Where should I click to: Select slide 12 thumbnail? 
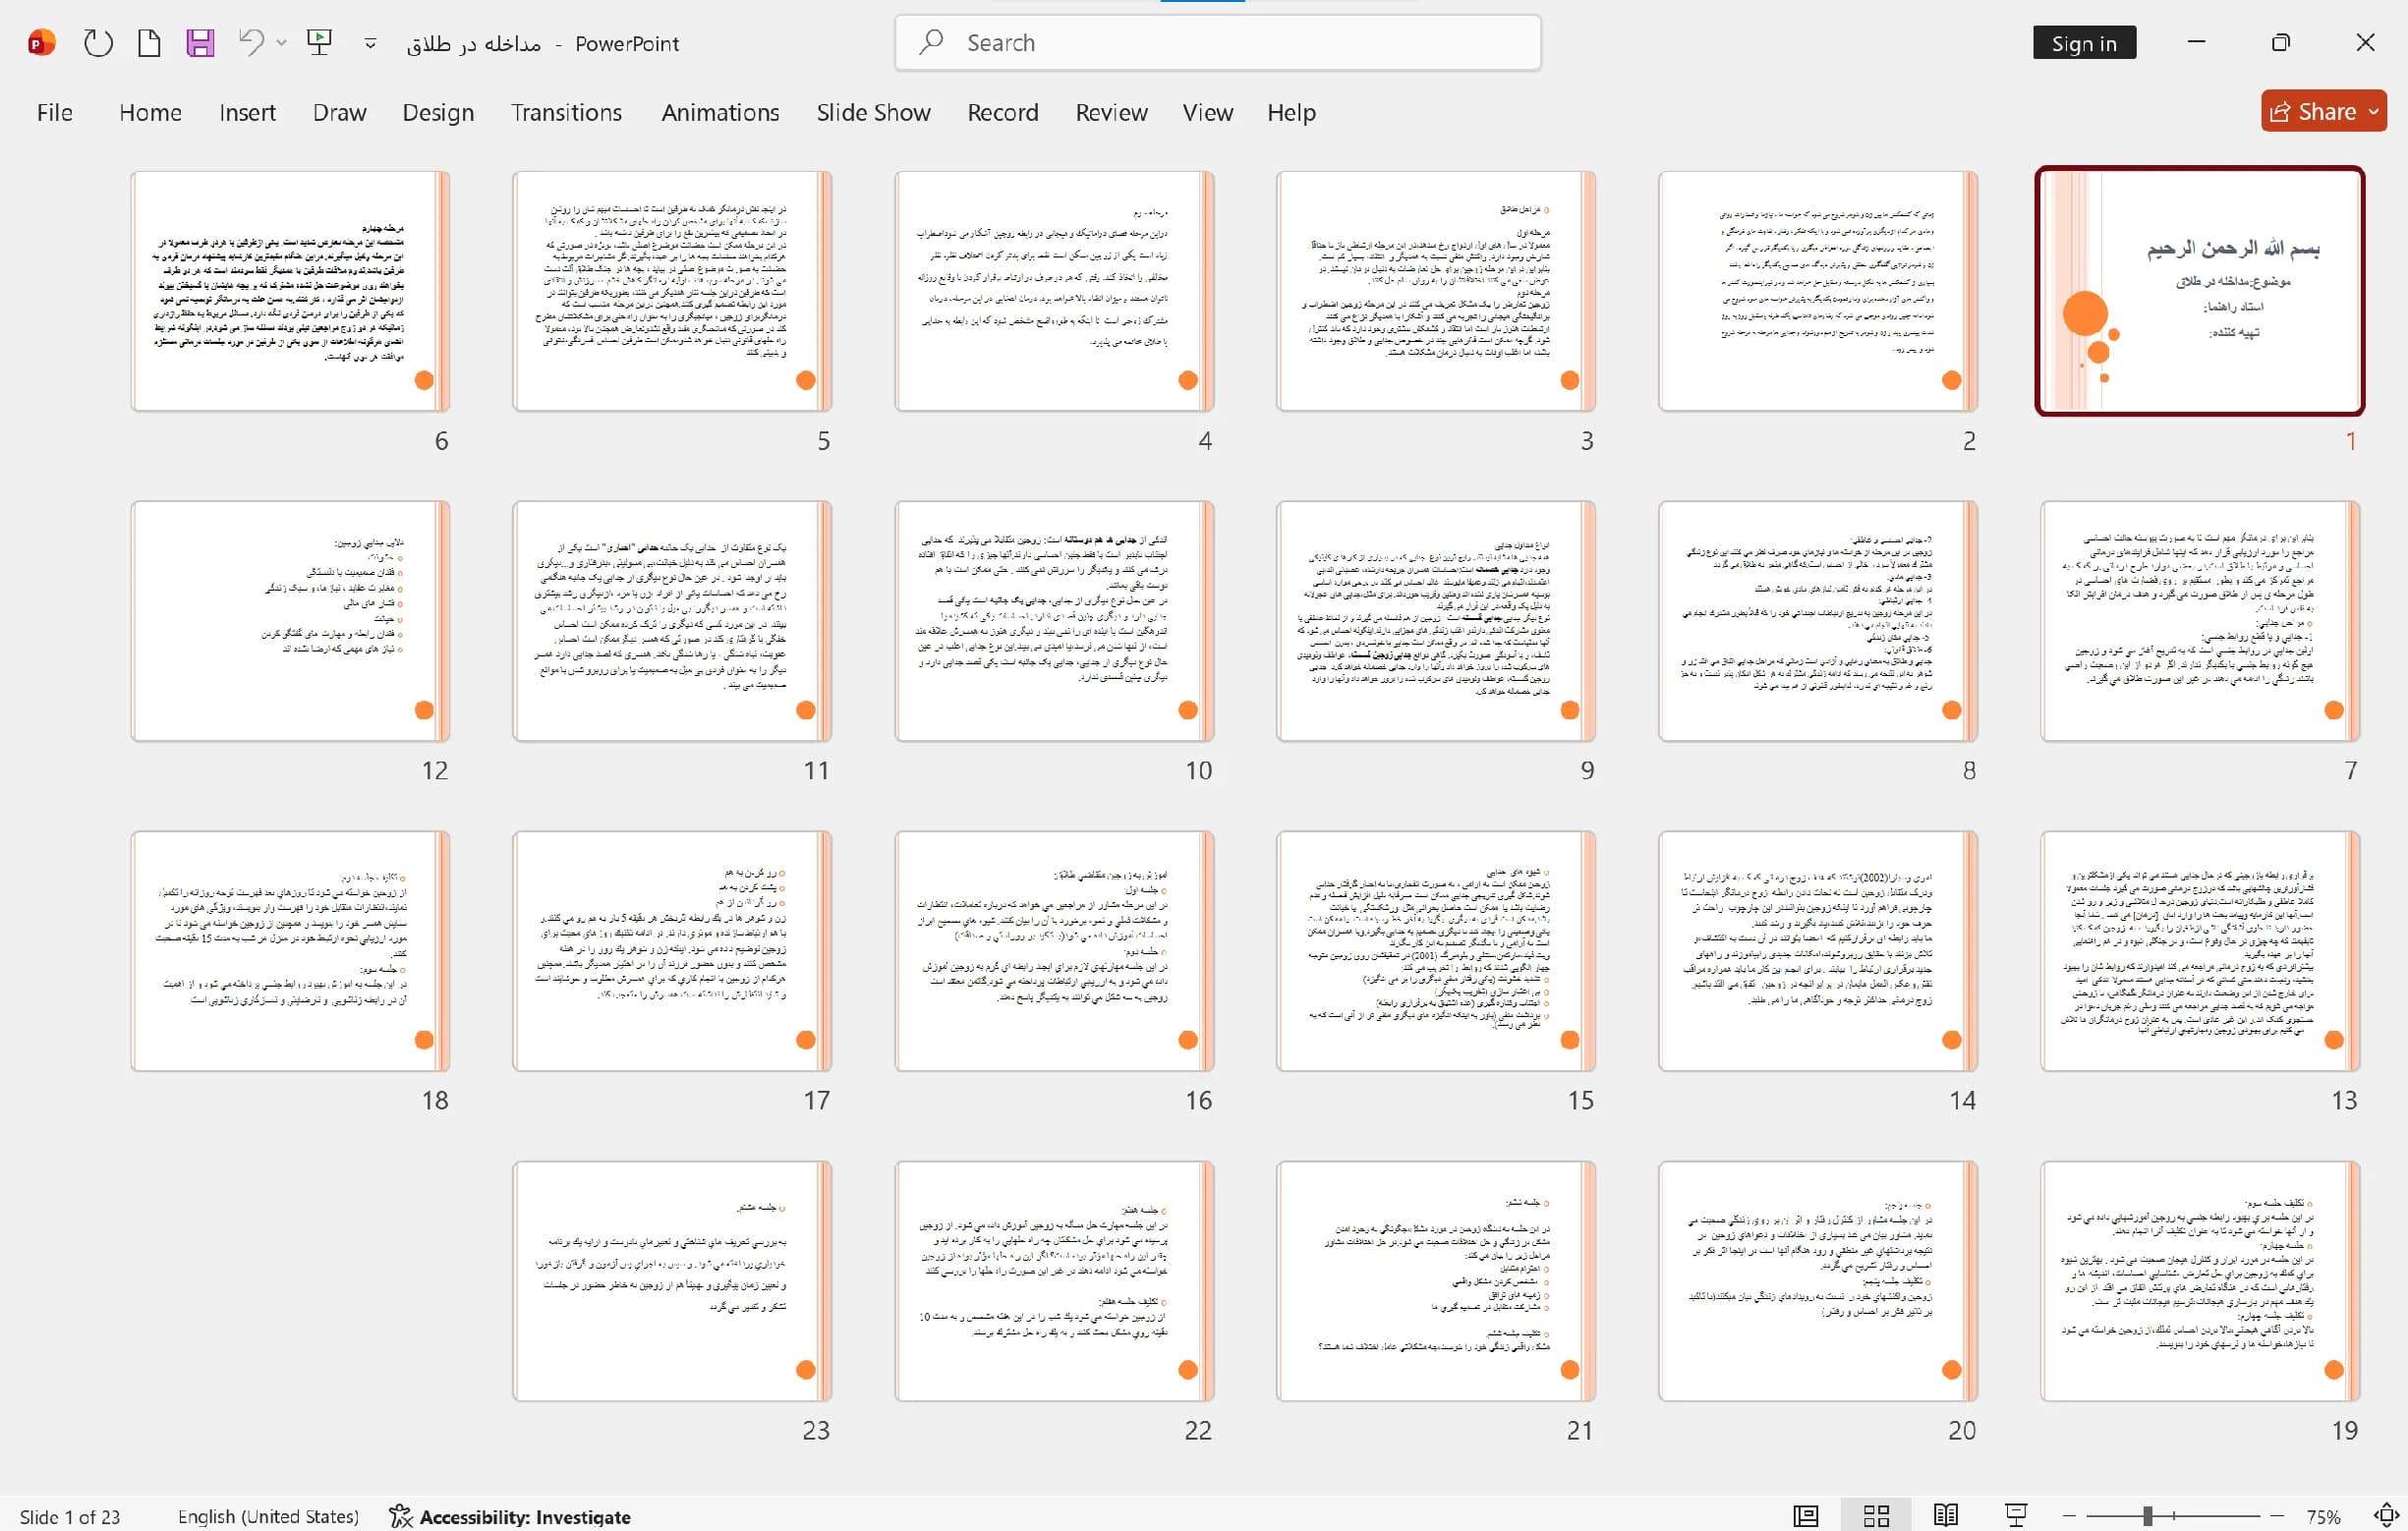(290, 621)
